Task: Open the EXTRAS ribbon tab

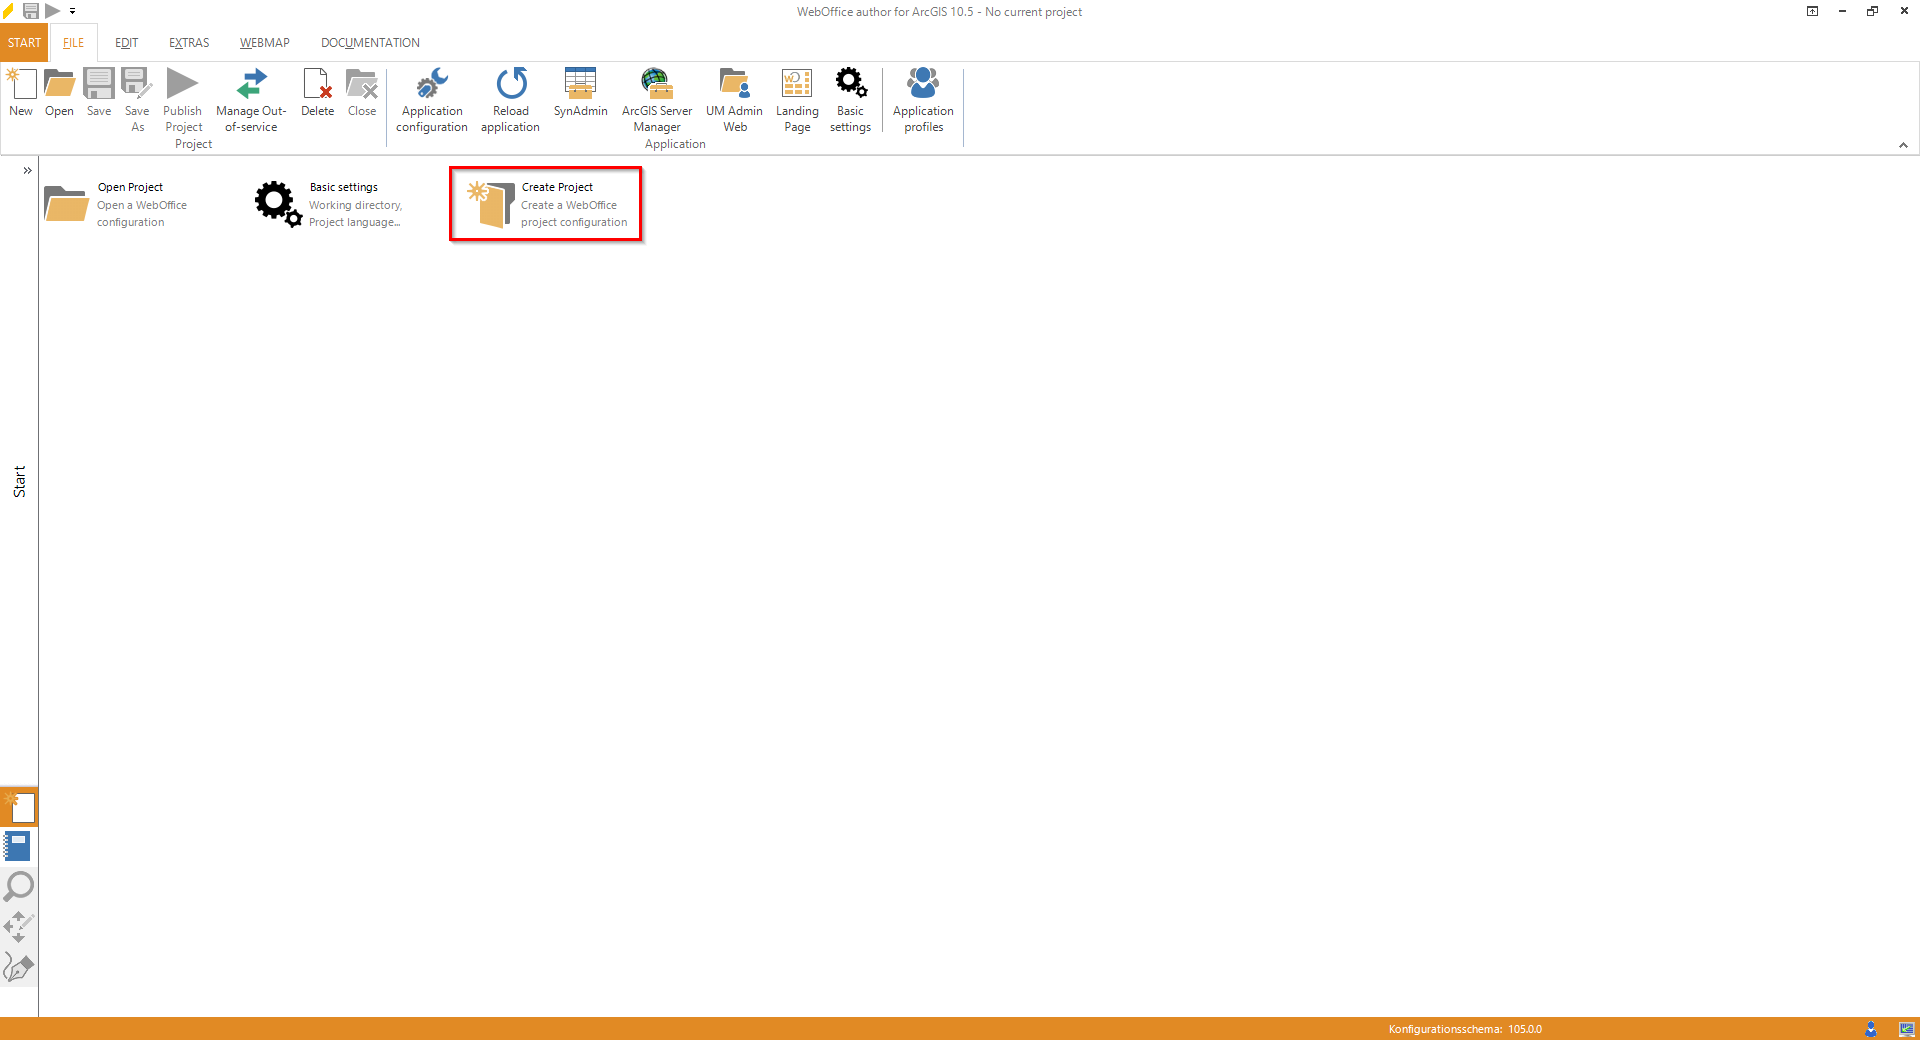Action: coord(189,43)
